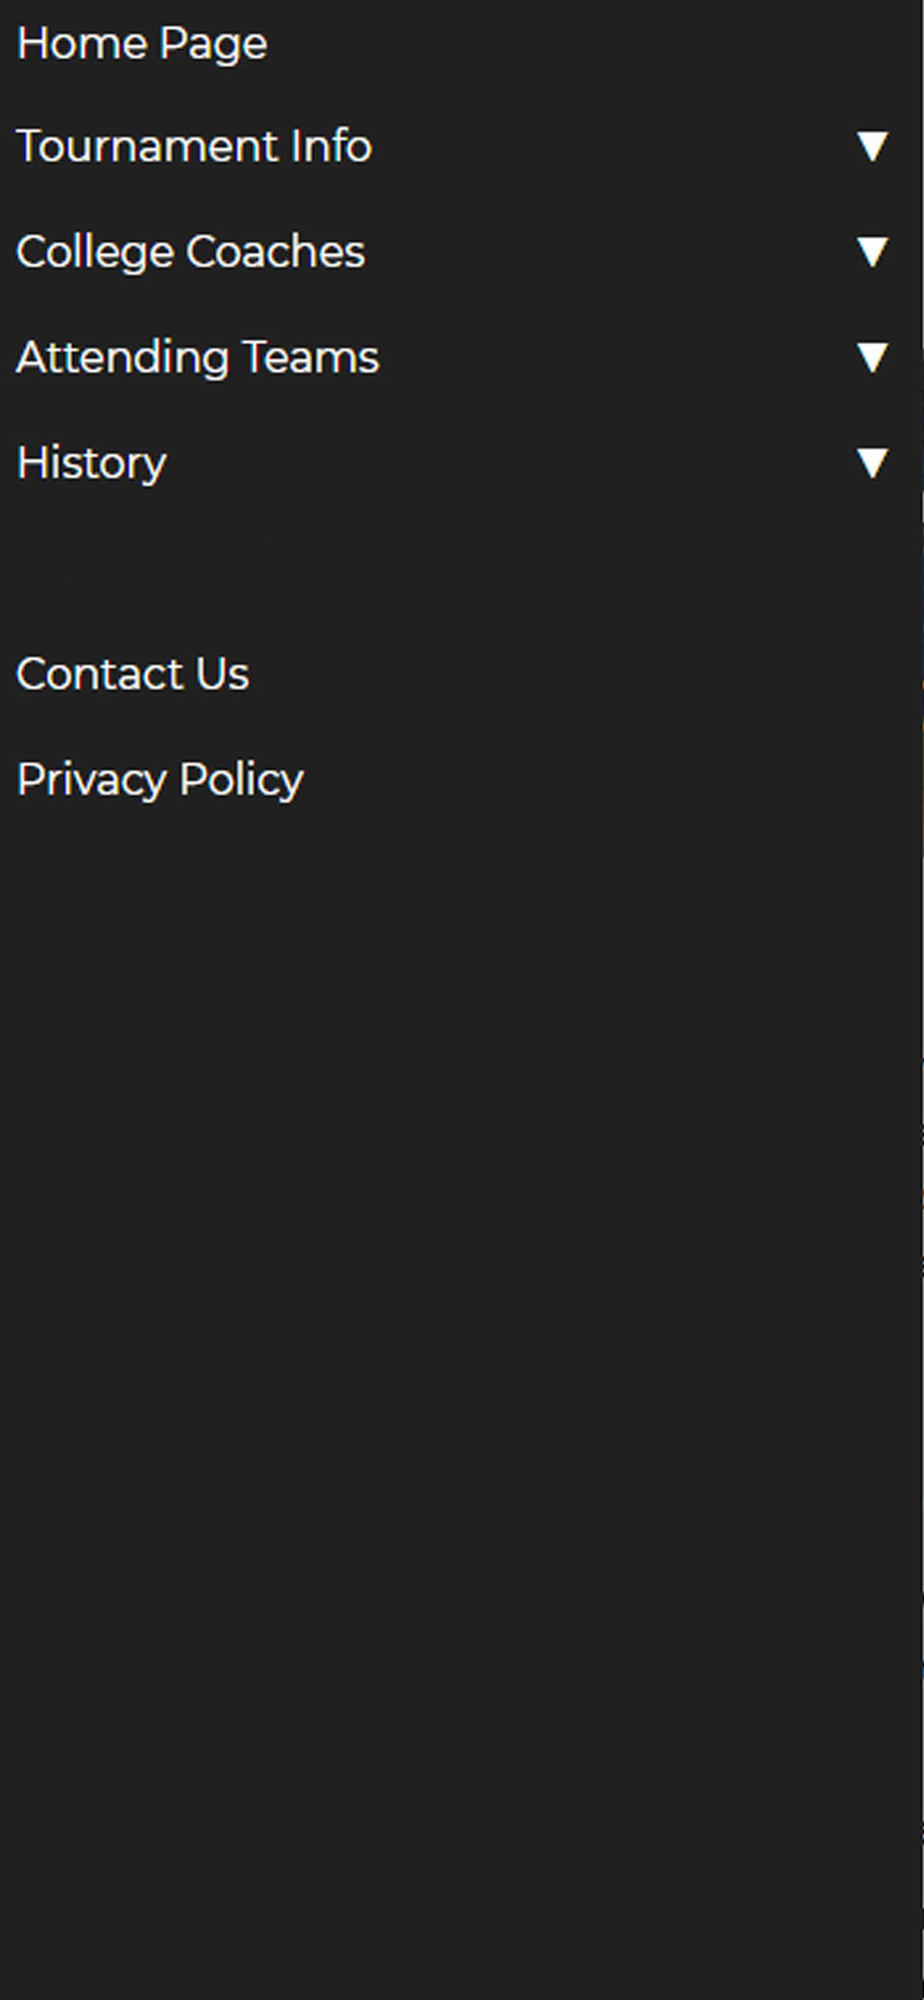Select the Attending Teams menu label
Screen dimensions: 924x2000
click(197, 357)
